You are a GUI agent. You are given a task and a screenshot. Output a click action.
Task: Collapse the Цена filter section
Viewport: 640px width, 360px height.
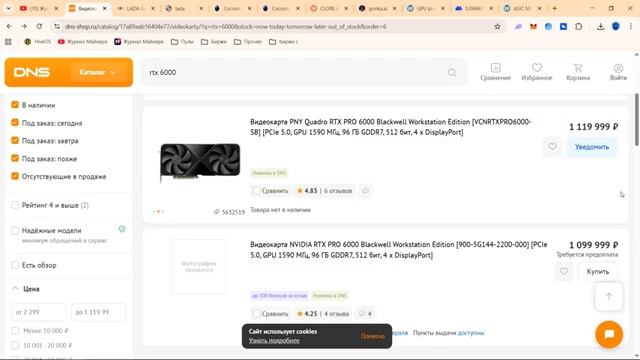[15, 289]
